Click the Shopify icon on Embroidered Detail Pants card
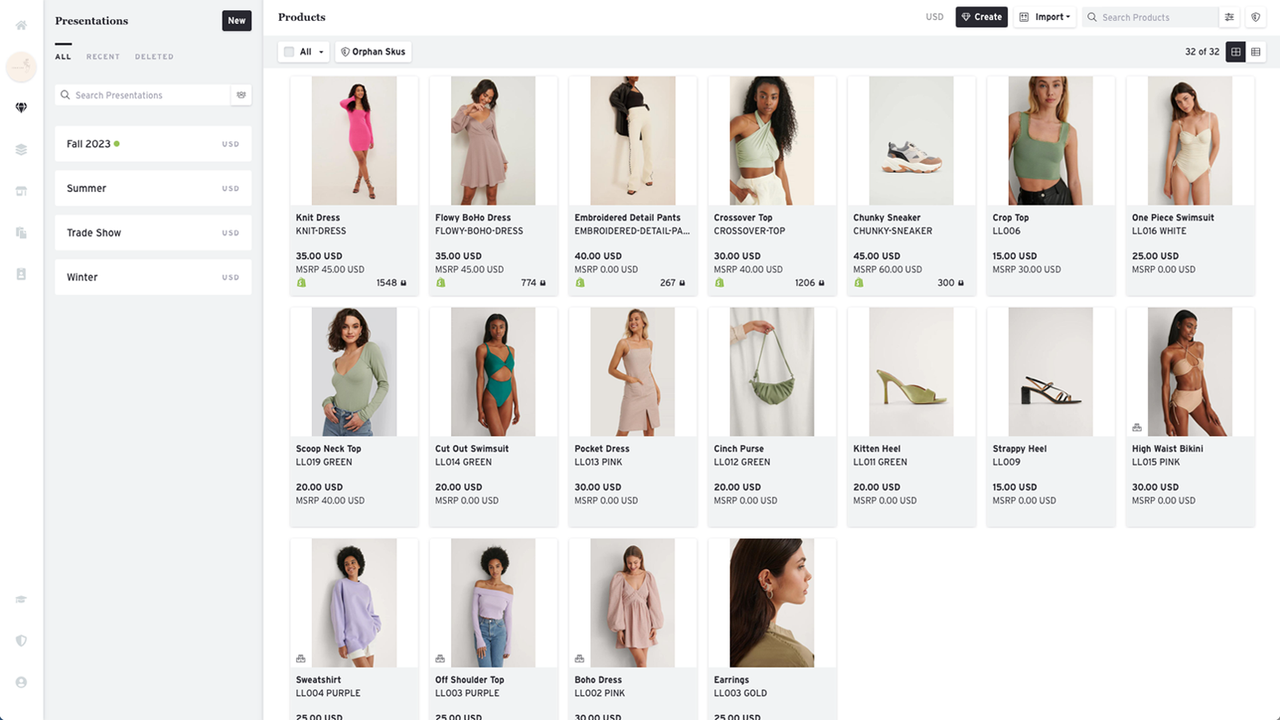 580,283
